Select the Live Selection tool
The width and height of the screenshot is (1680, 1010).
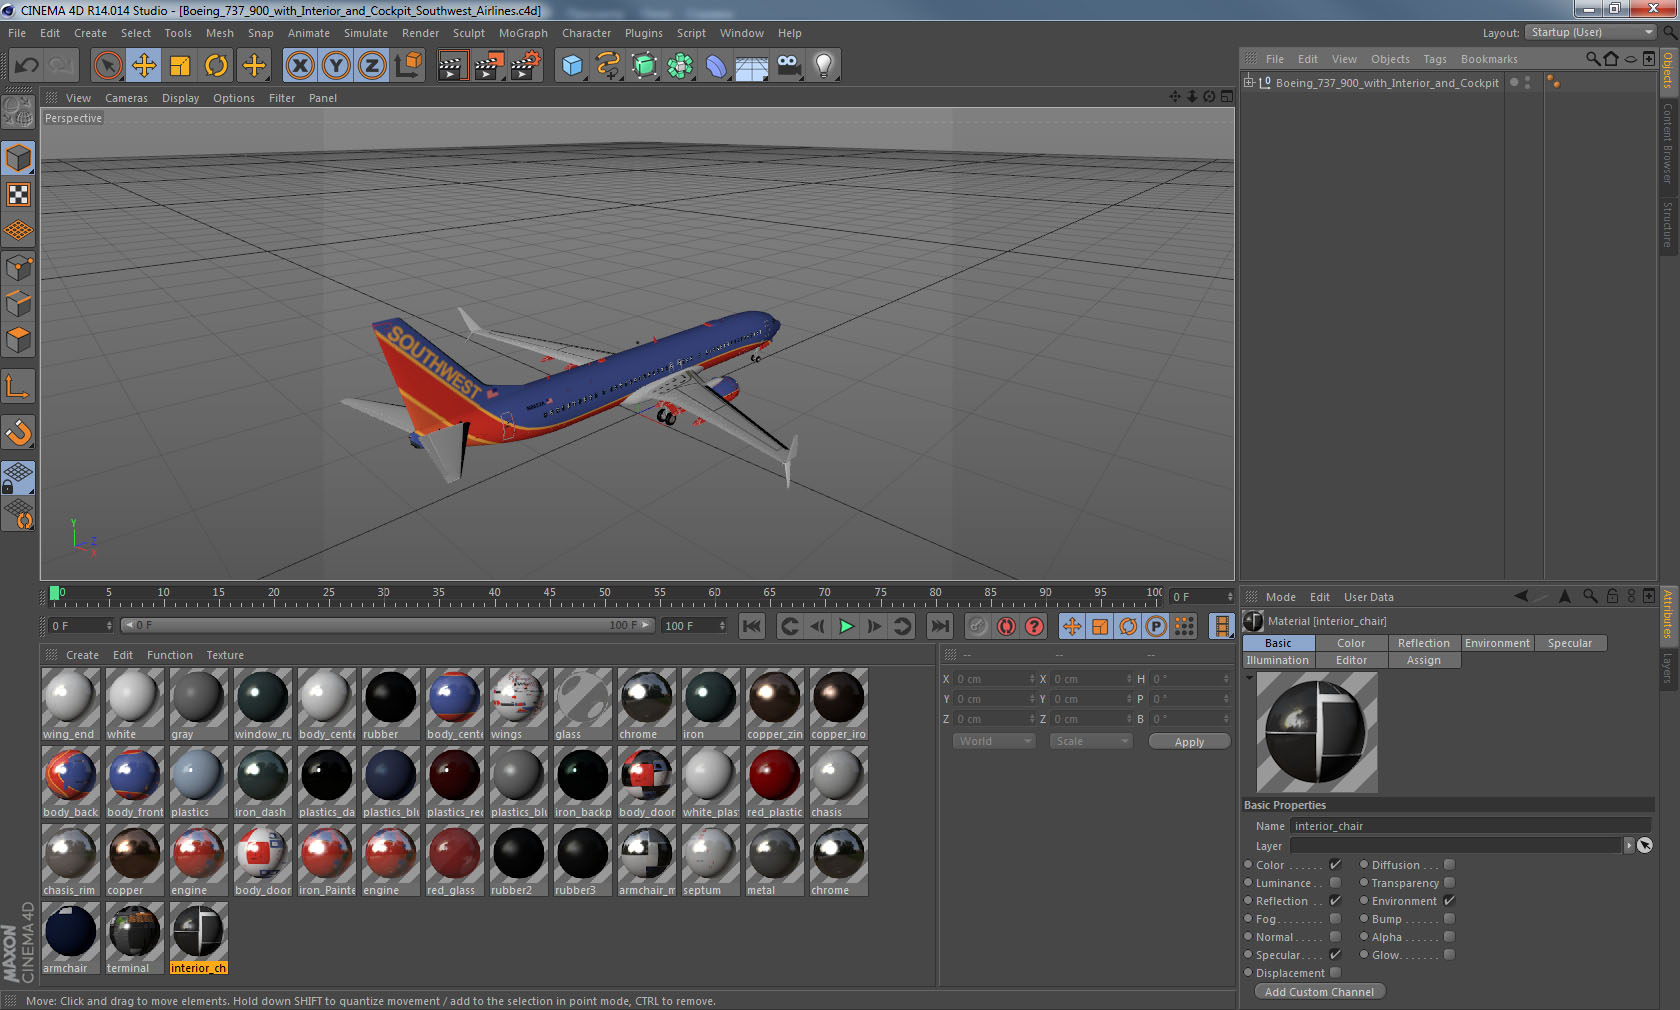(108, 66)
